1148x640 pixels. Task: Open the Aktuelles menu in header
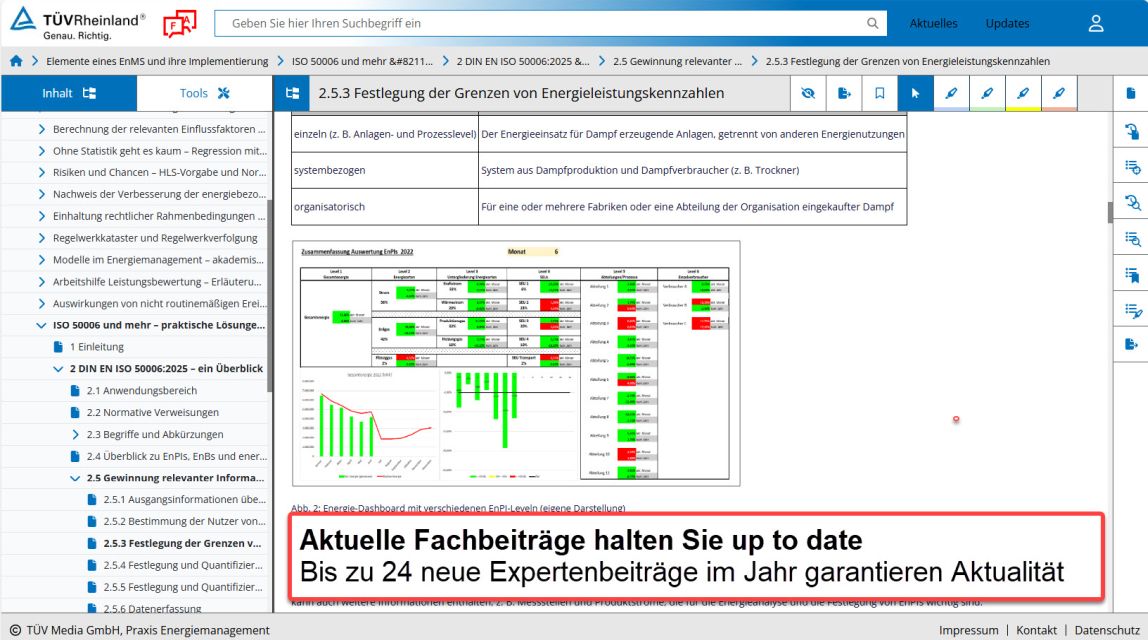click(933, 23)
